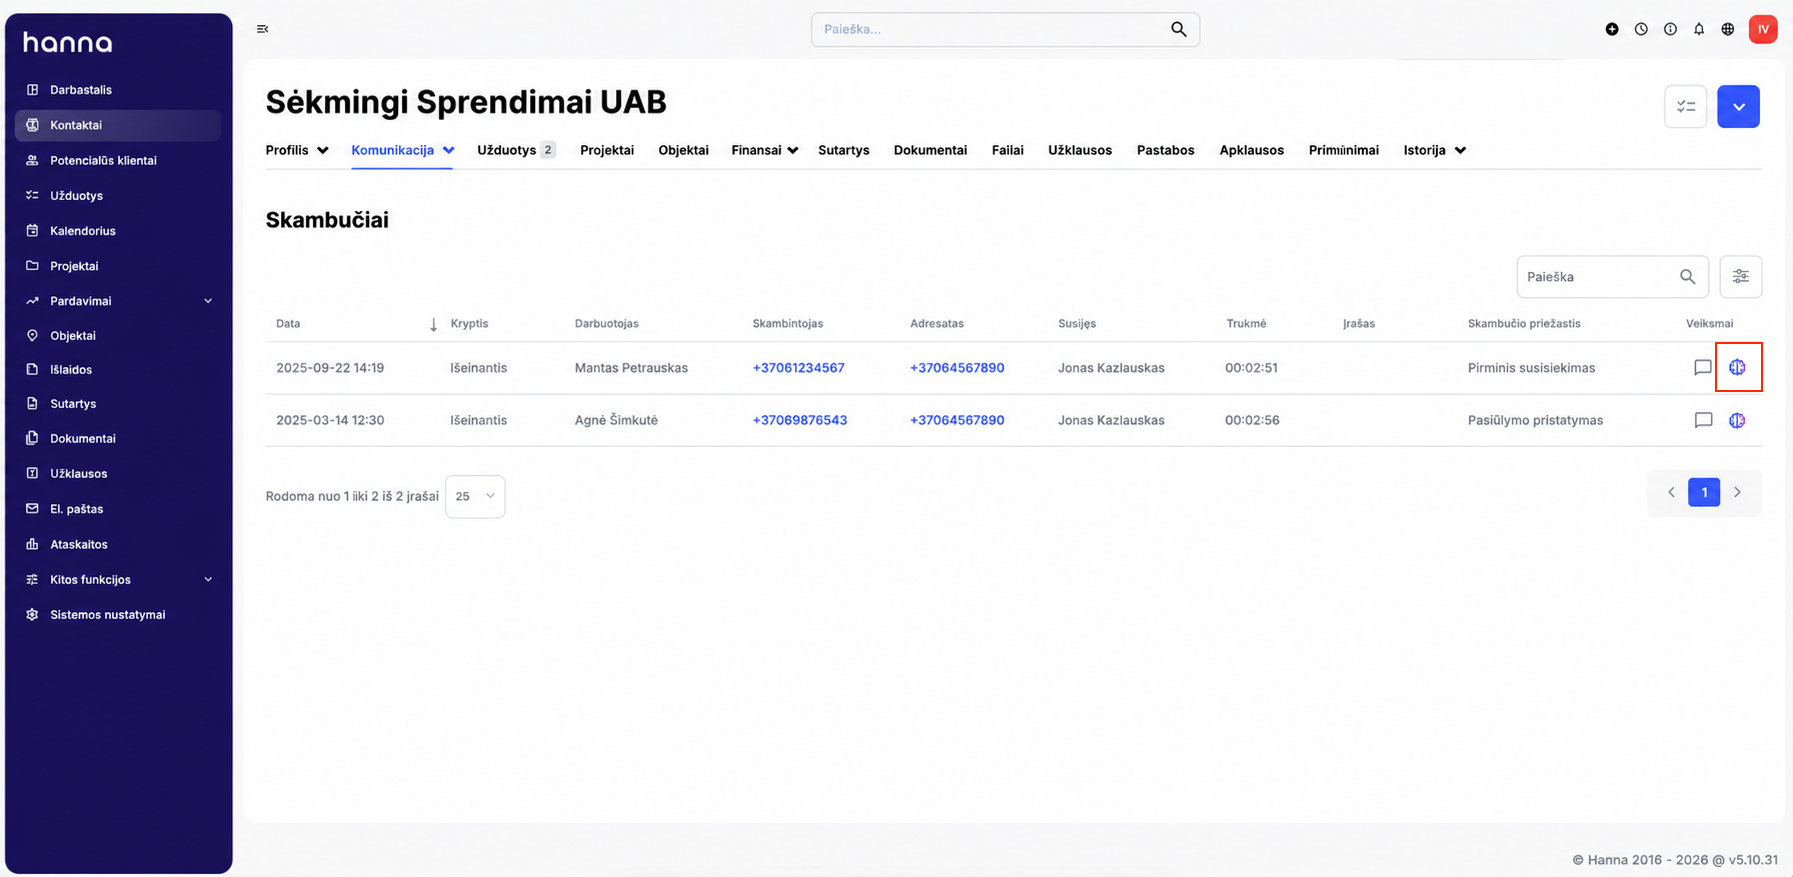Image resolution: width=1793 pixels, height=877 pixels.
Task: Open the calls table filter settings icon
Action: 1741,277
